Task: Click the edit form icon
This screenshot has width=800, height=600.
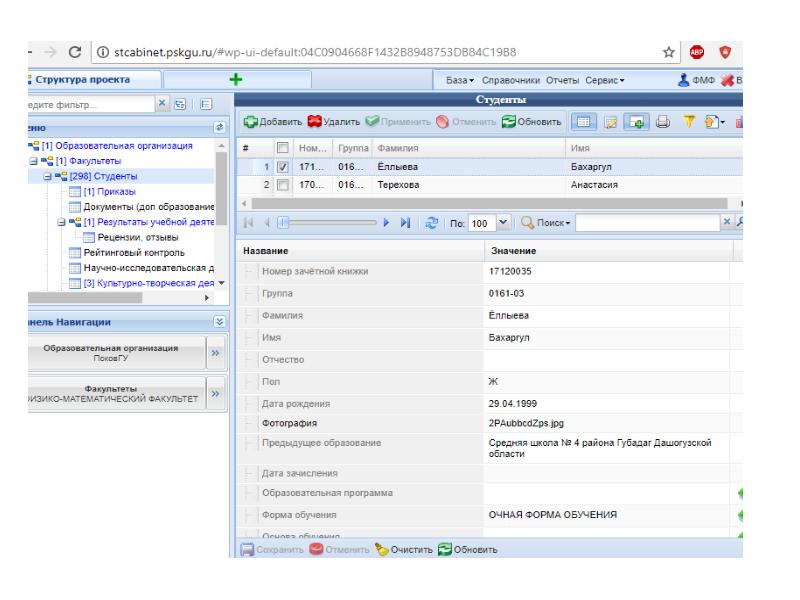Action: click(x=610, y=122)
